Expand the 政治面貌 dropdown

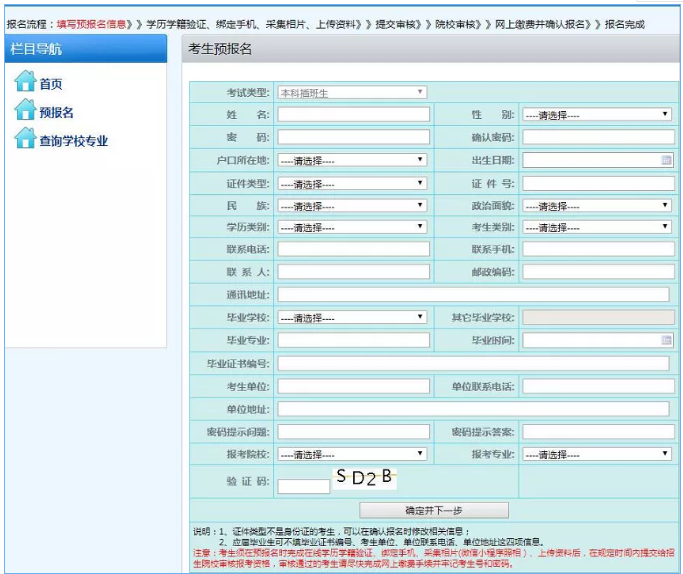pos(596,206)
